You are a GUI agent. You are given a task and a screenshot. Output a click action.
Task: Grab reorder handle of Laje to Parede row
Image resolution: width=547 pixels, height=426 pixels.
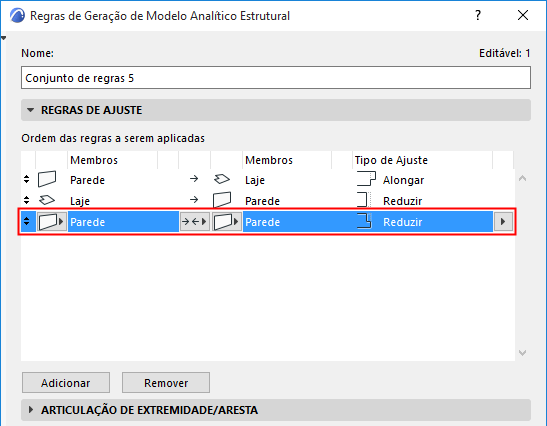(27, 200)
